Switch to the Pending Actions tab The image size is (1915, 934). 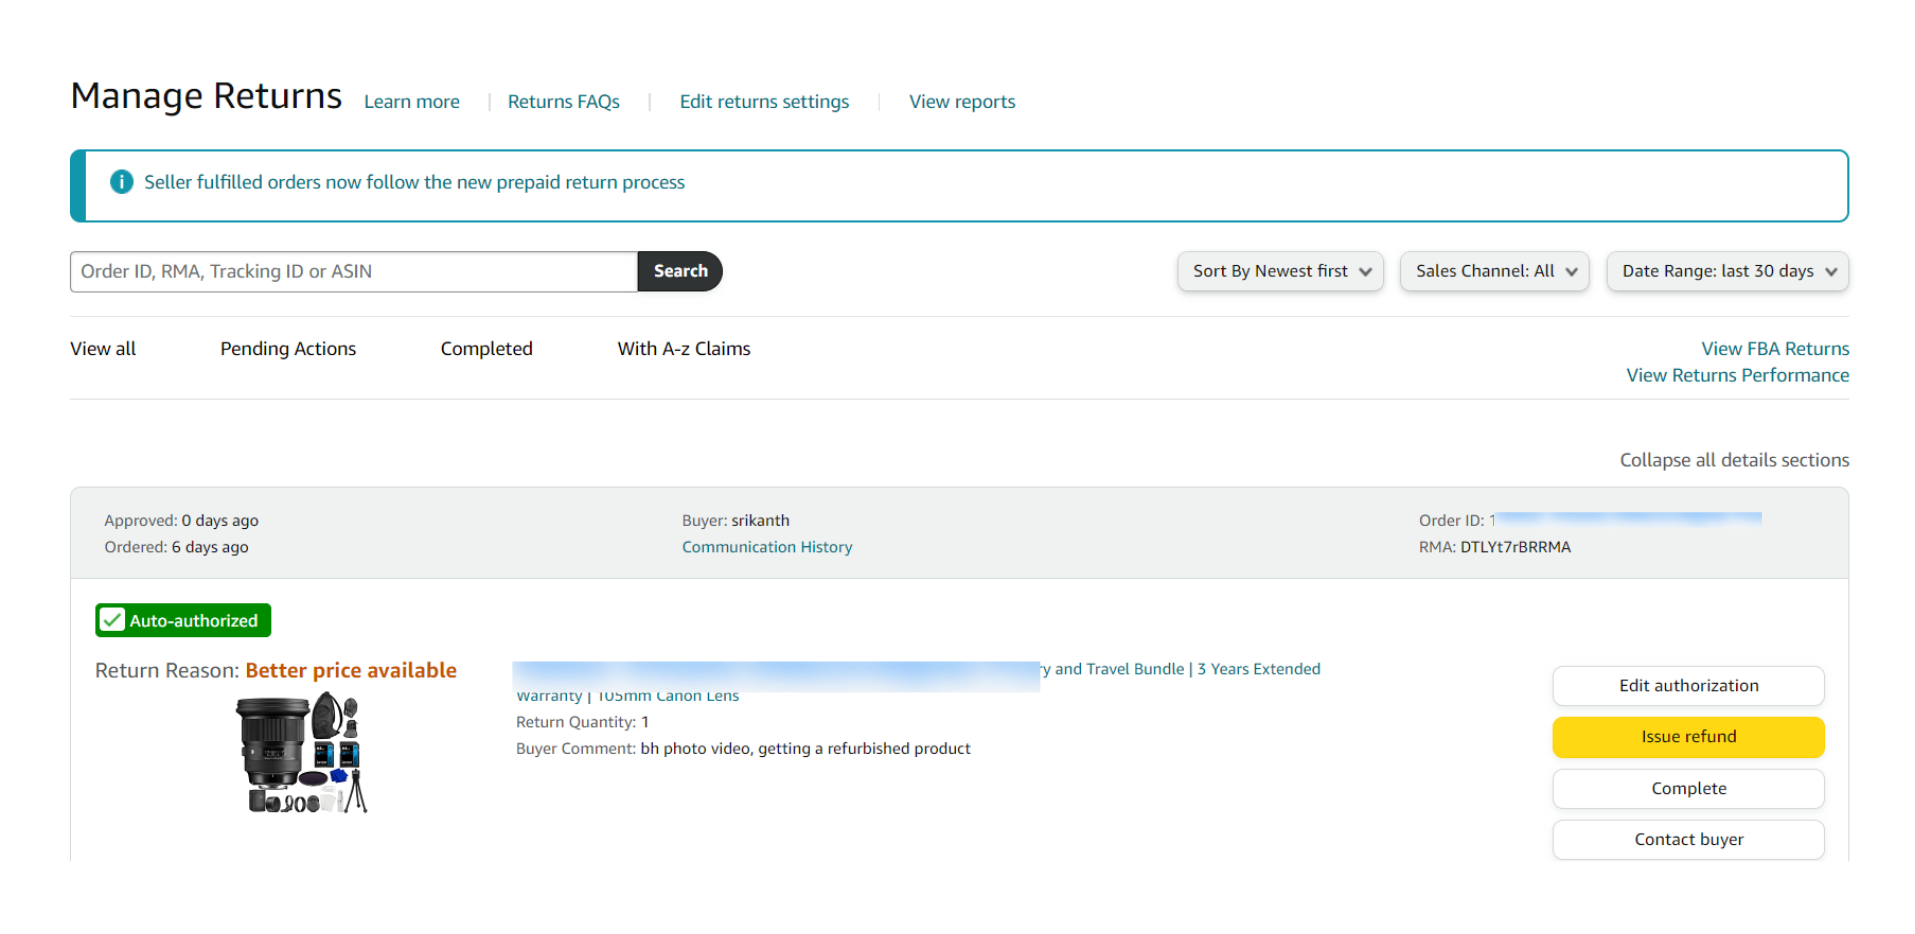tap(288, 349)
